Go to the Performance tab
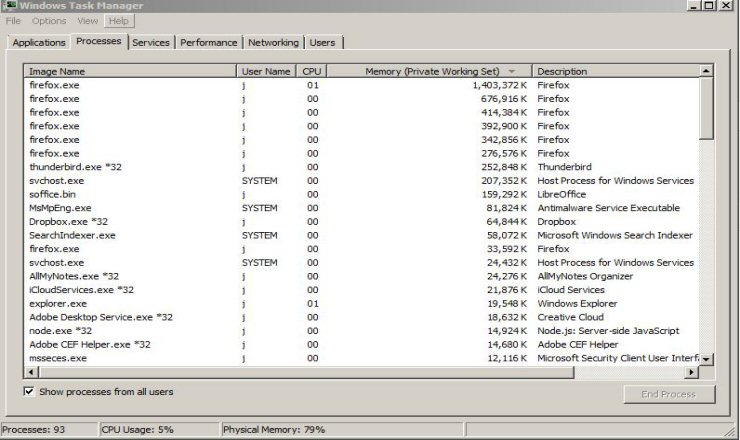740x440 pixels. 209,42
